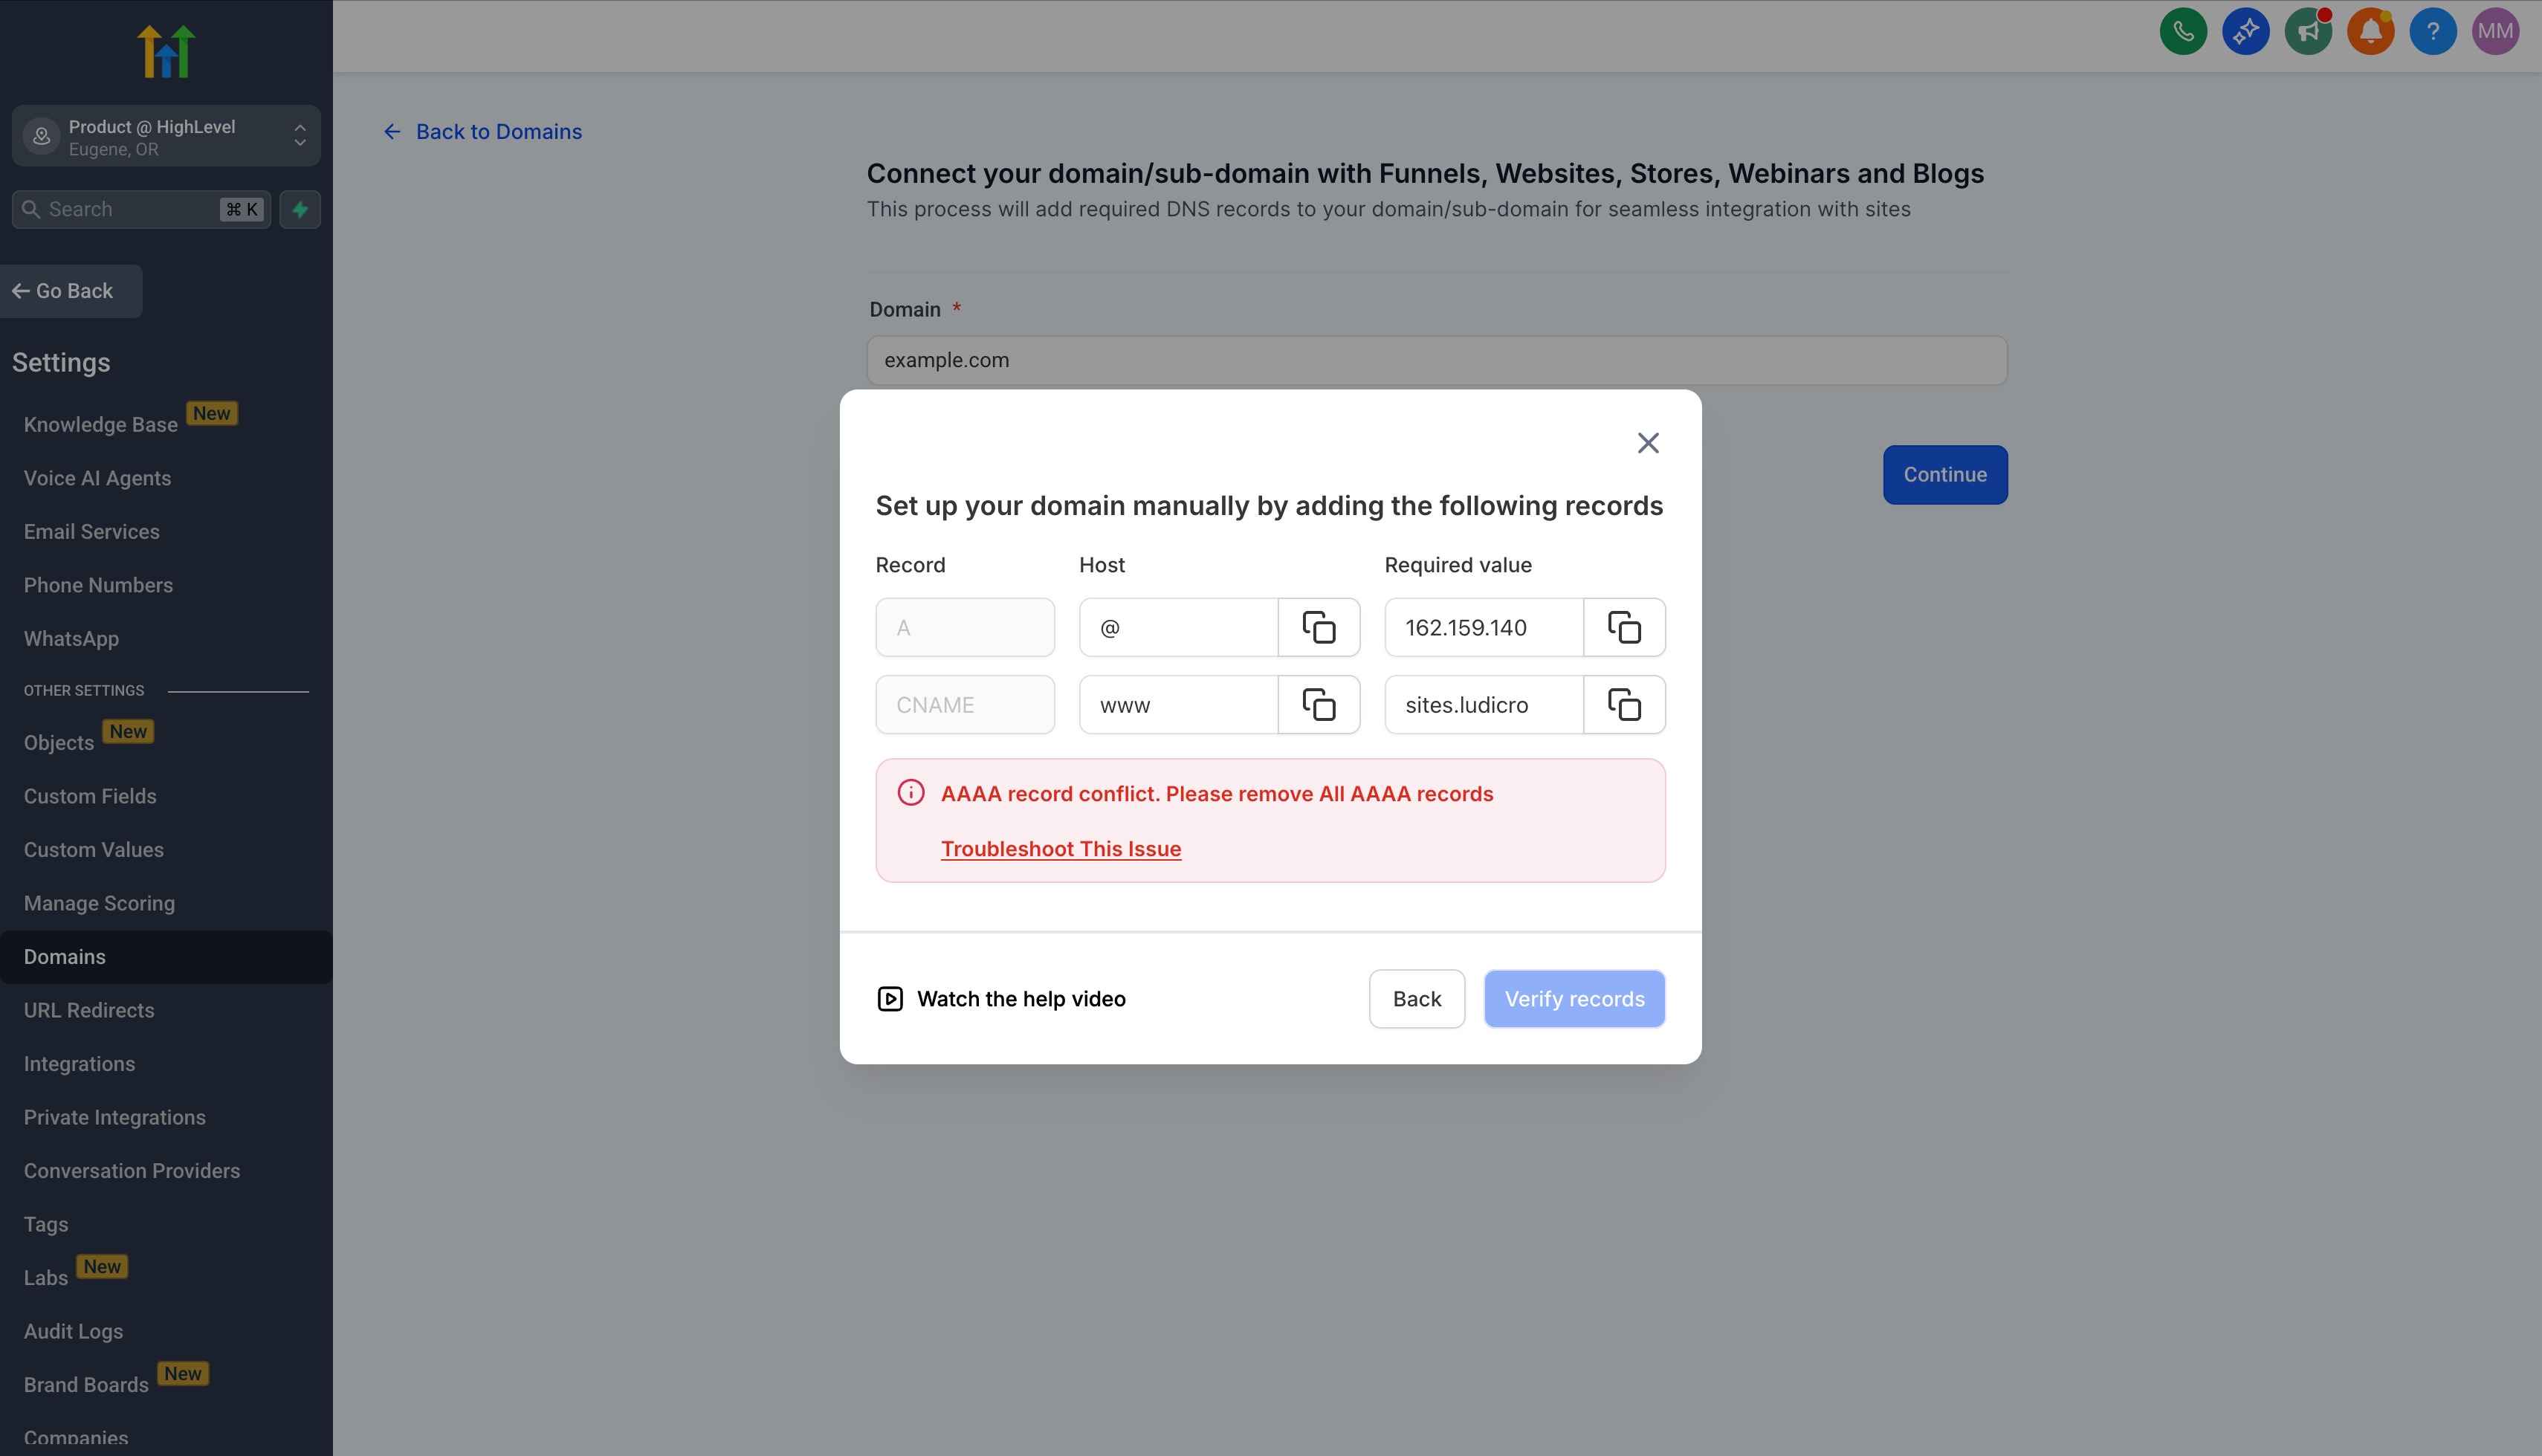Open the Troubleshoot This Issue link
The height and width of the screenshot is (1456, 2542).
tap(1060, 848)
